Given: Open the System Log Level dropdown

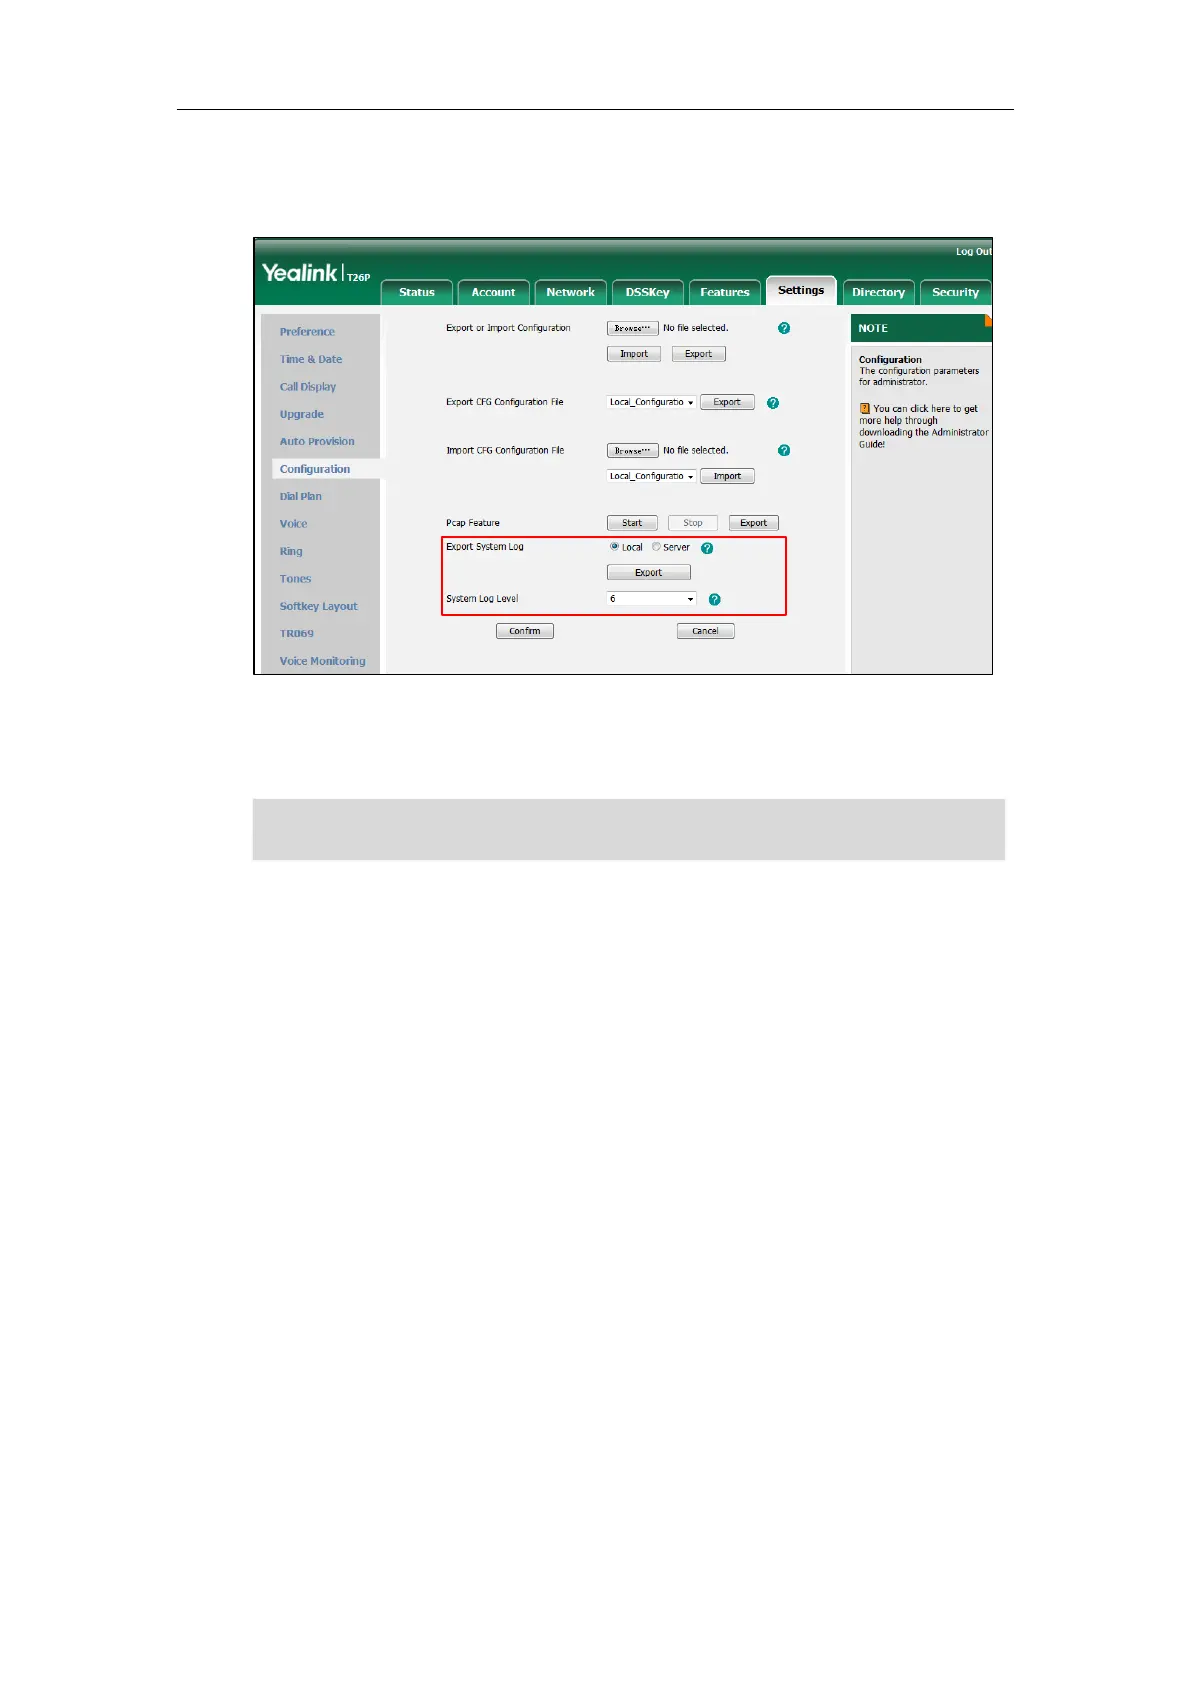Looking at the screenshot, I should [651, 599].
